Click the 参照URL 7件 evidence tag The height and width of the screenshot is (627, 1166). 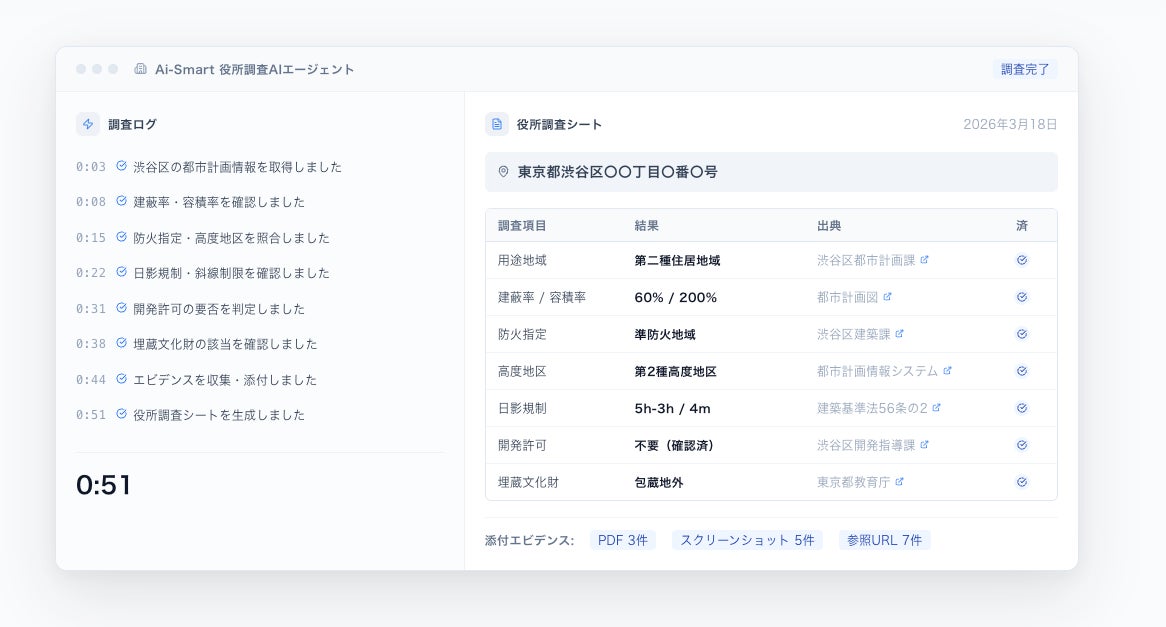884,540
